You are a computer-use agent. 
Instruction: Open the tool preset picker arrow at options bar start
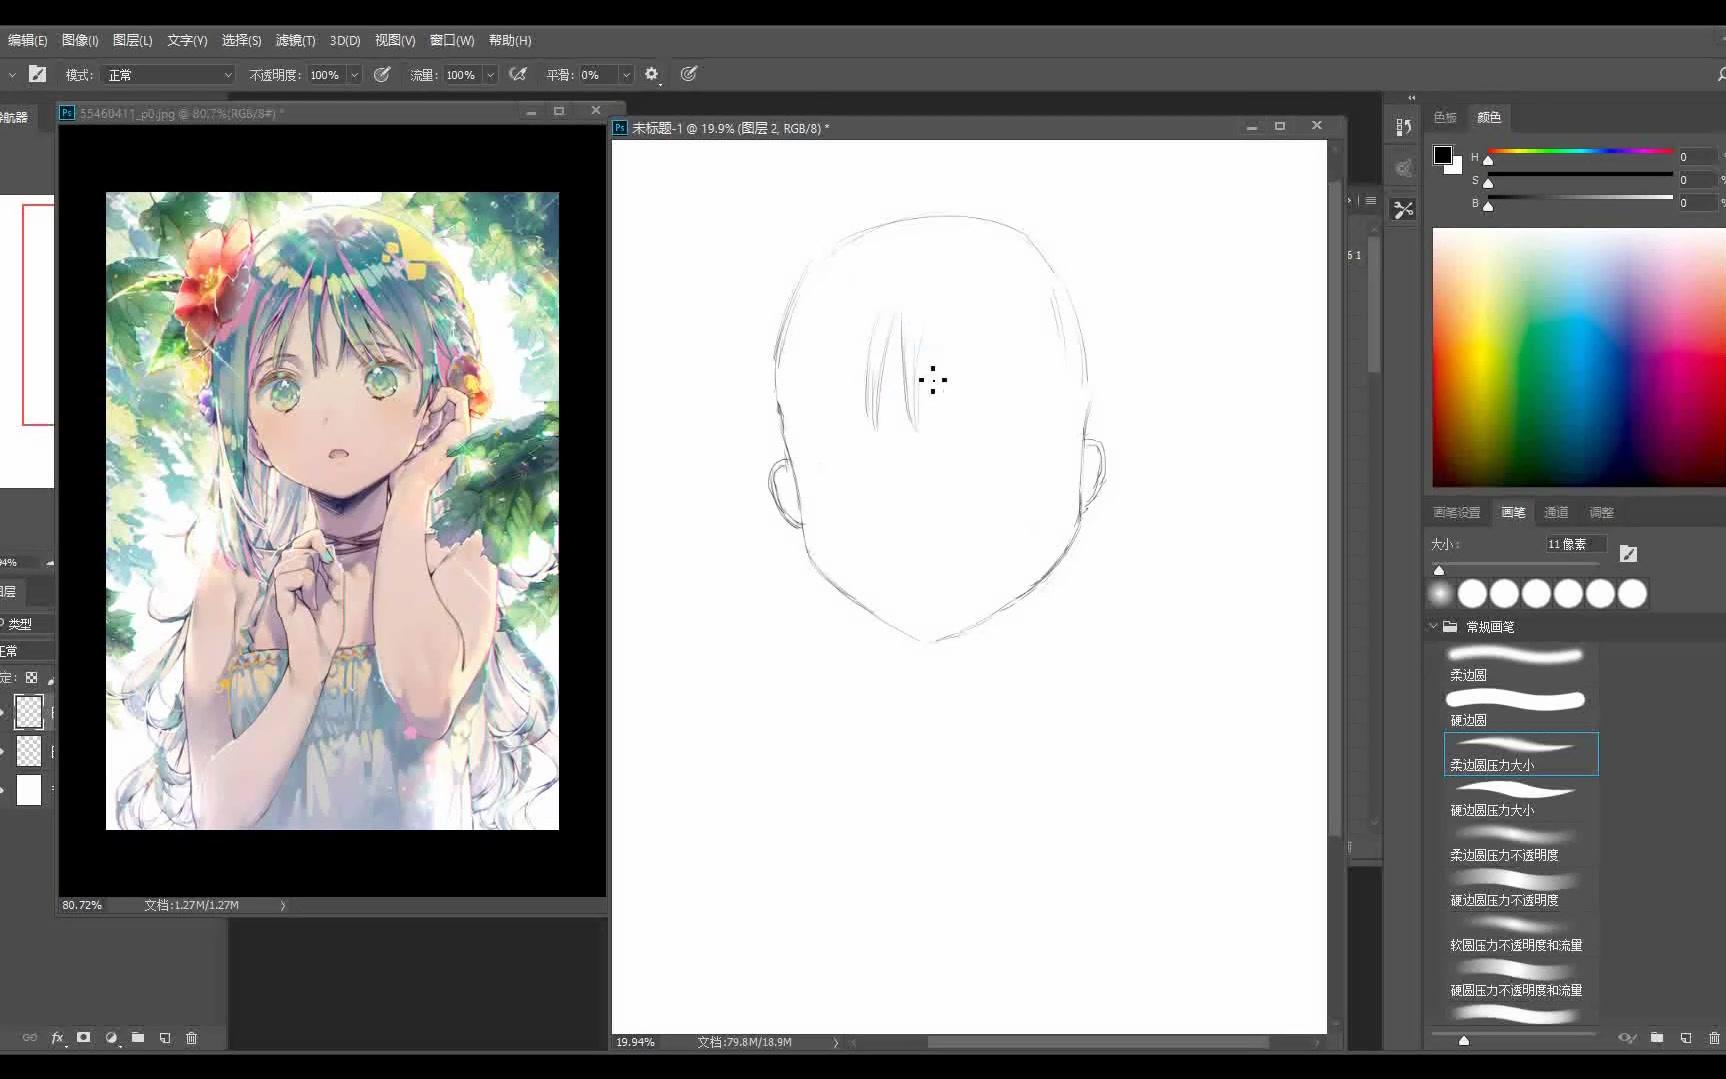pos(12,75)
